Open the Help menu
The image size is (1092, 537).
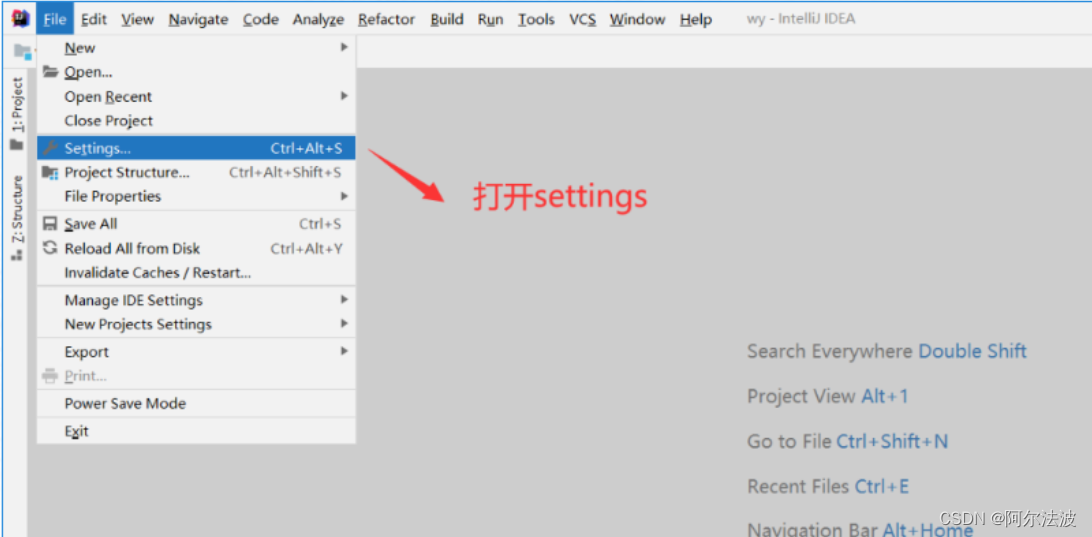point(696,20)
